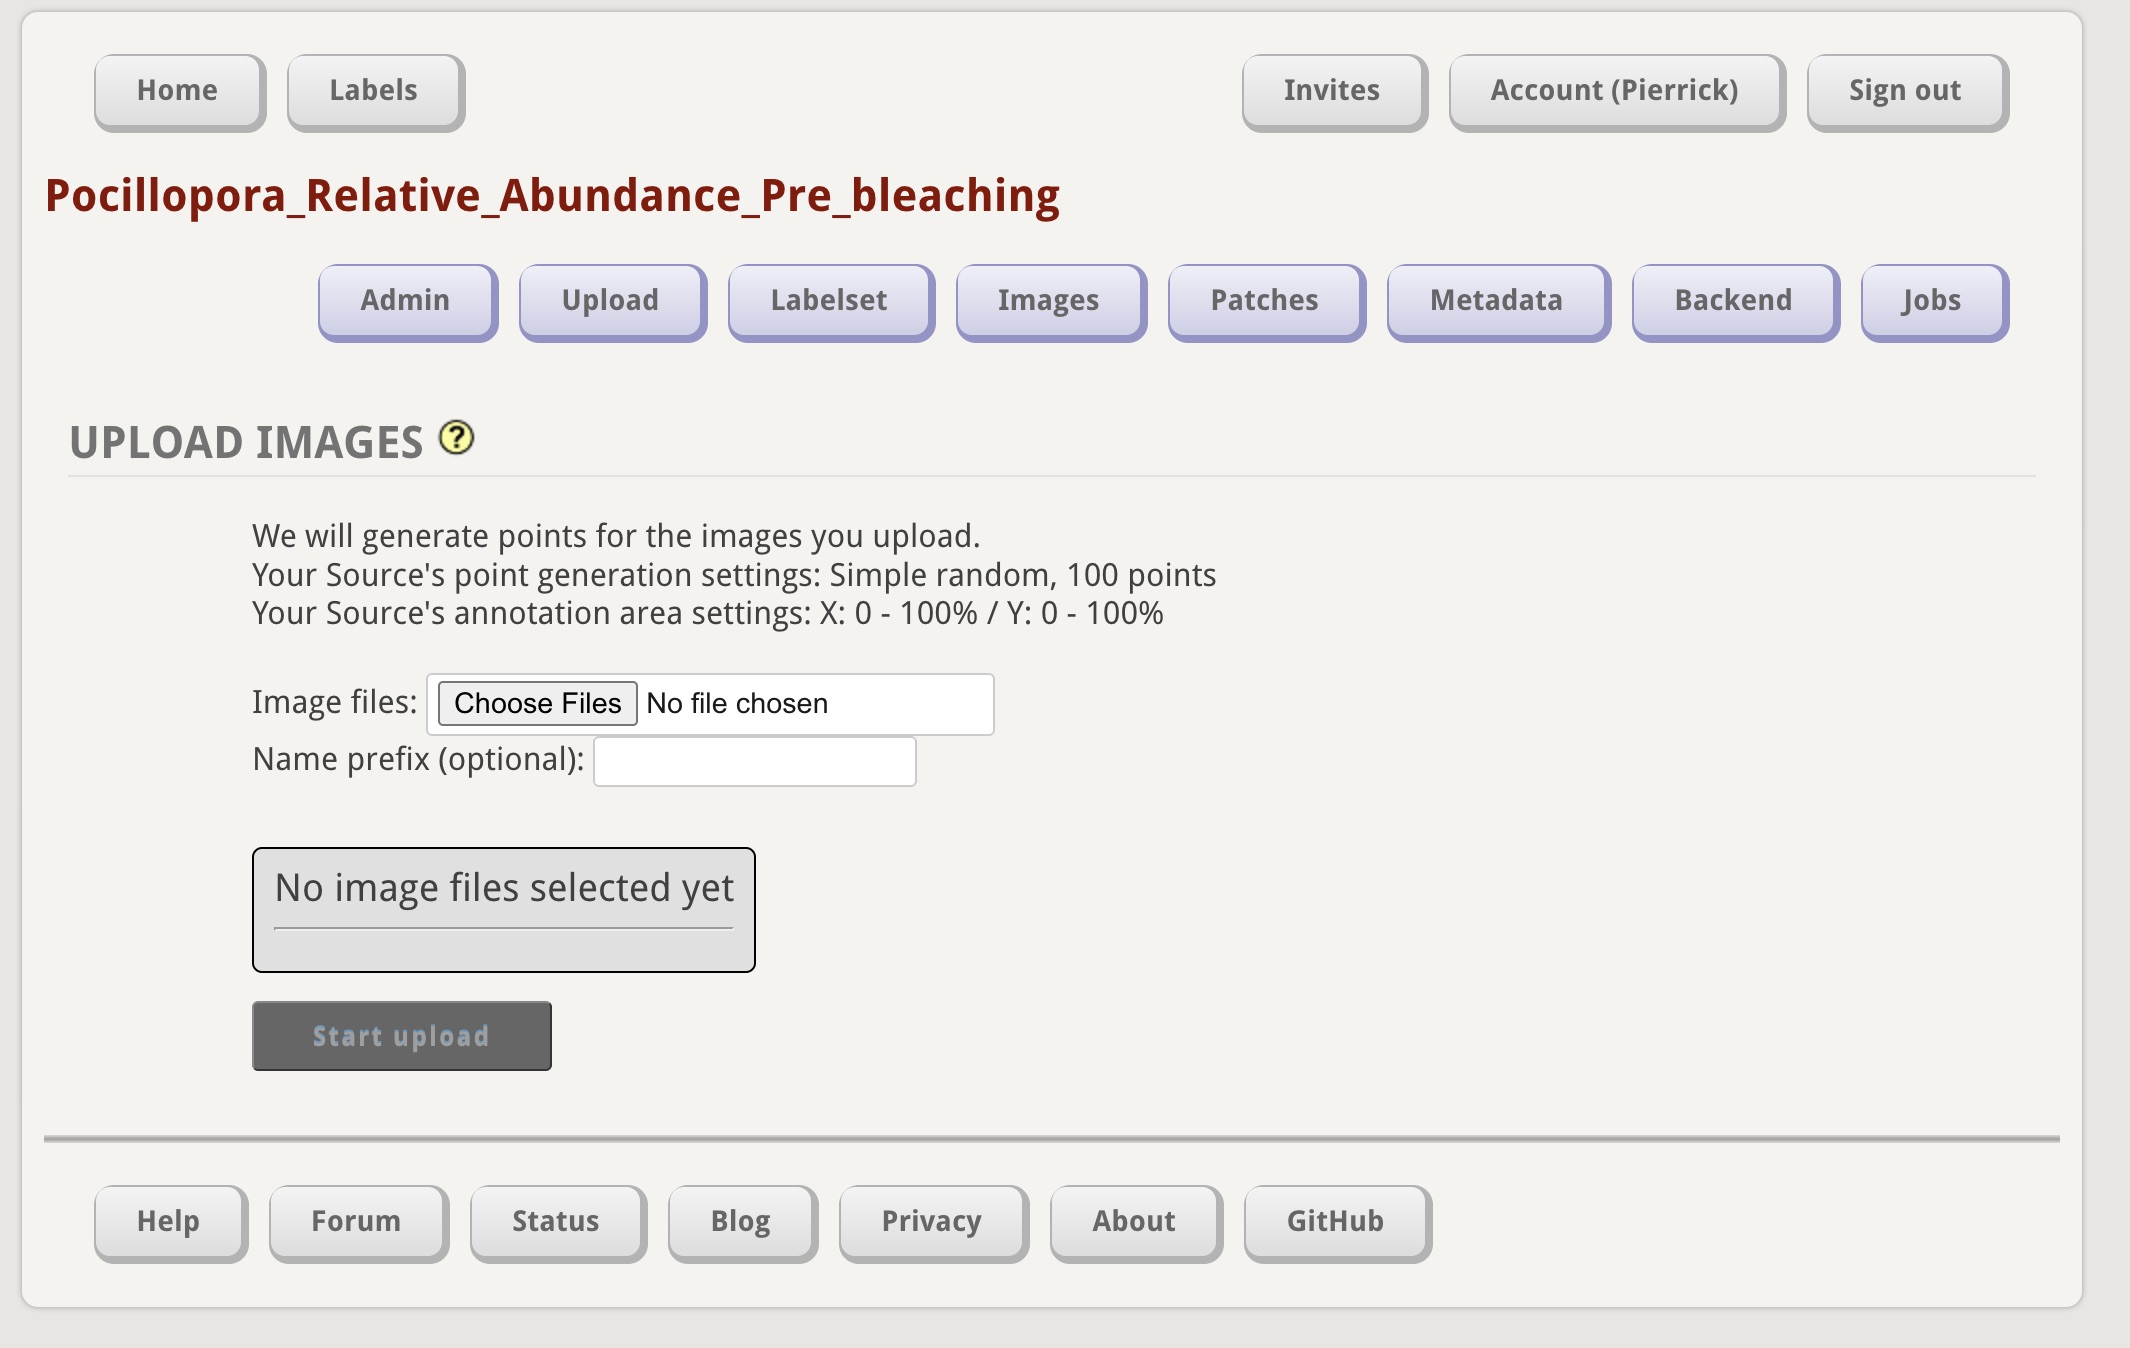Open the Jobs tab
Viewport: 2130px width, 1348px height.
(x=1932, y=301)
